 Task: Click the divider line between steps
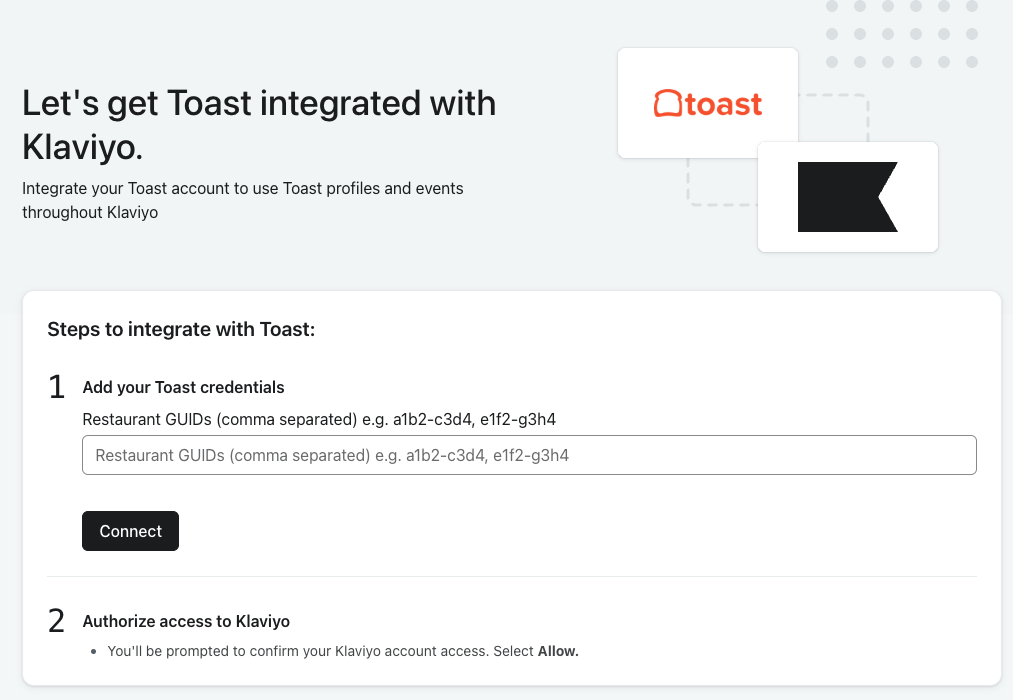511,577
